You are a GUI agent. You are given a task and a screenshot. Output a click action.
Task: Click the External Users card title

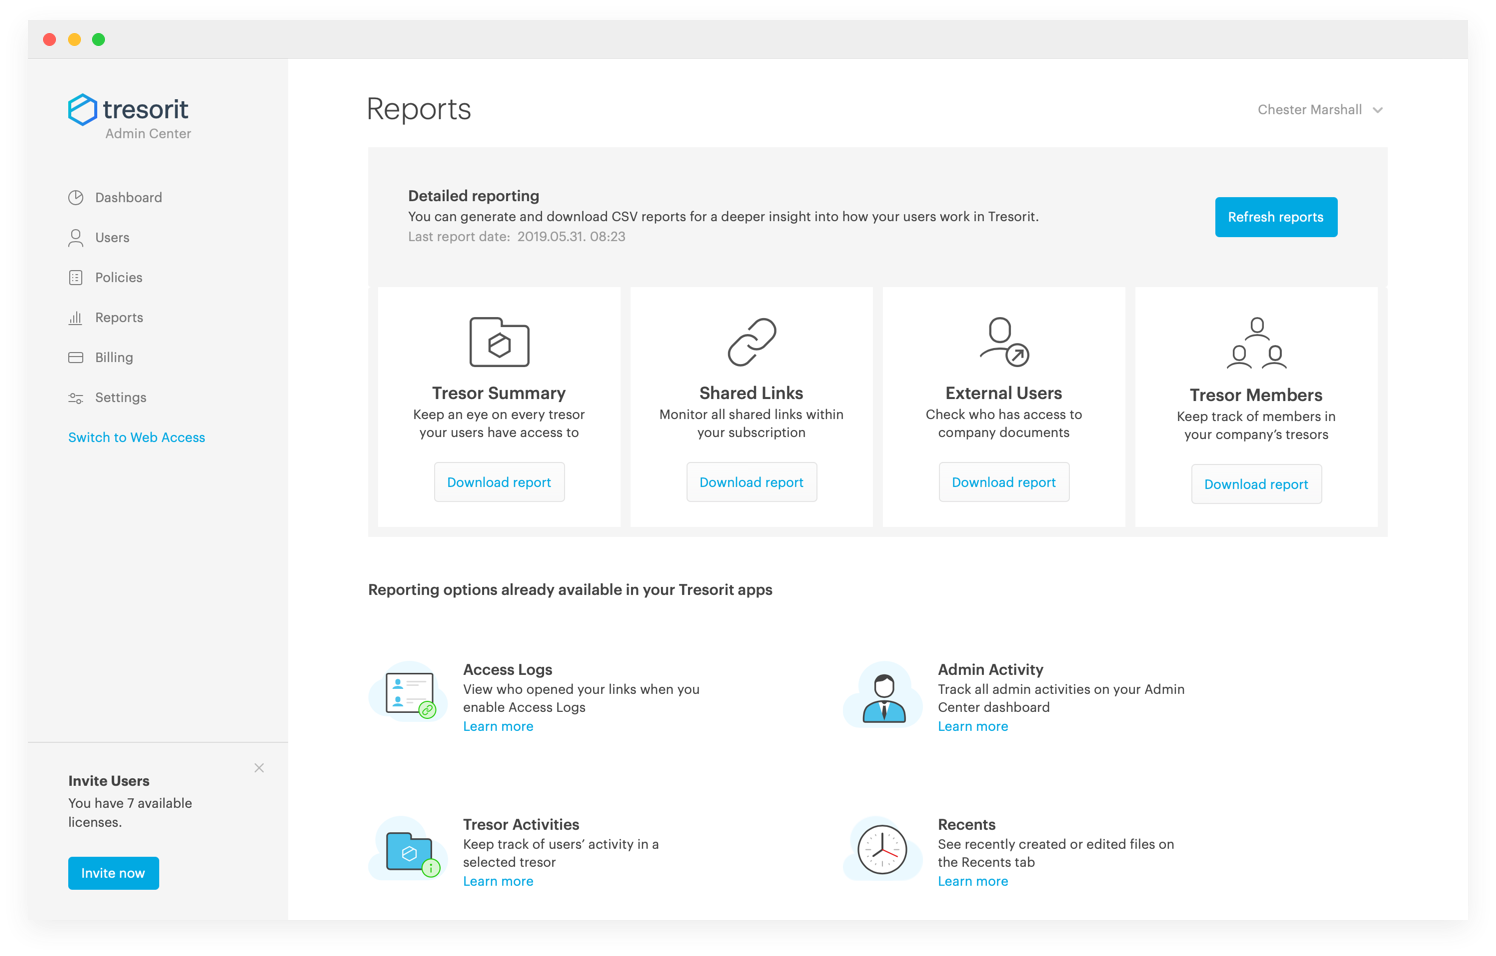(1004, 393)
